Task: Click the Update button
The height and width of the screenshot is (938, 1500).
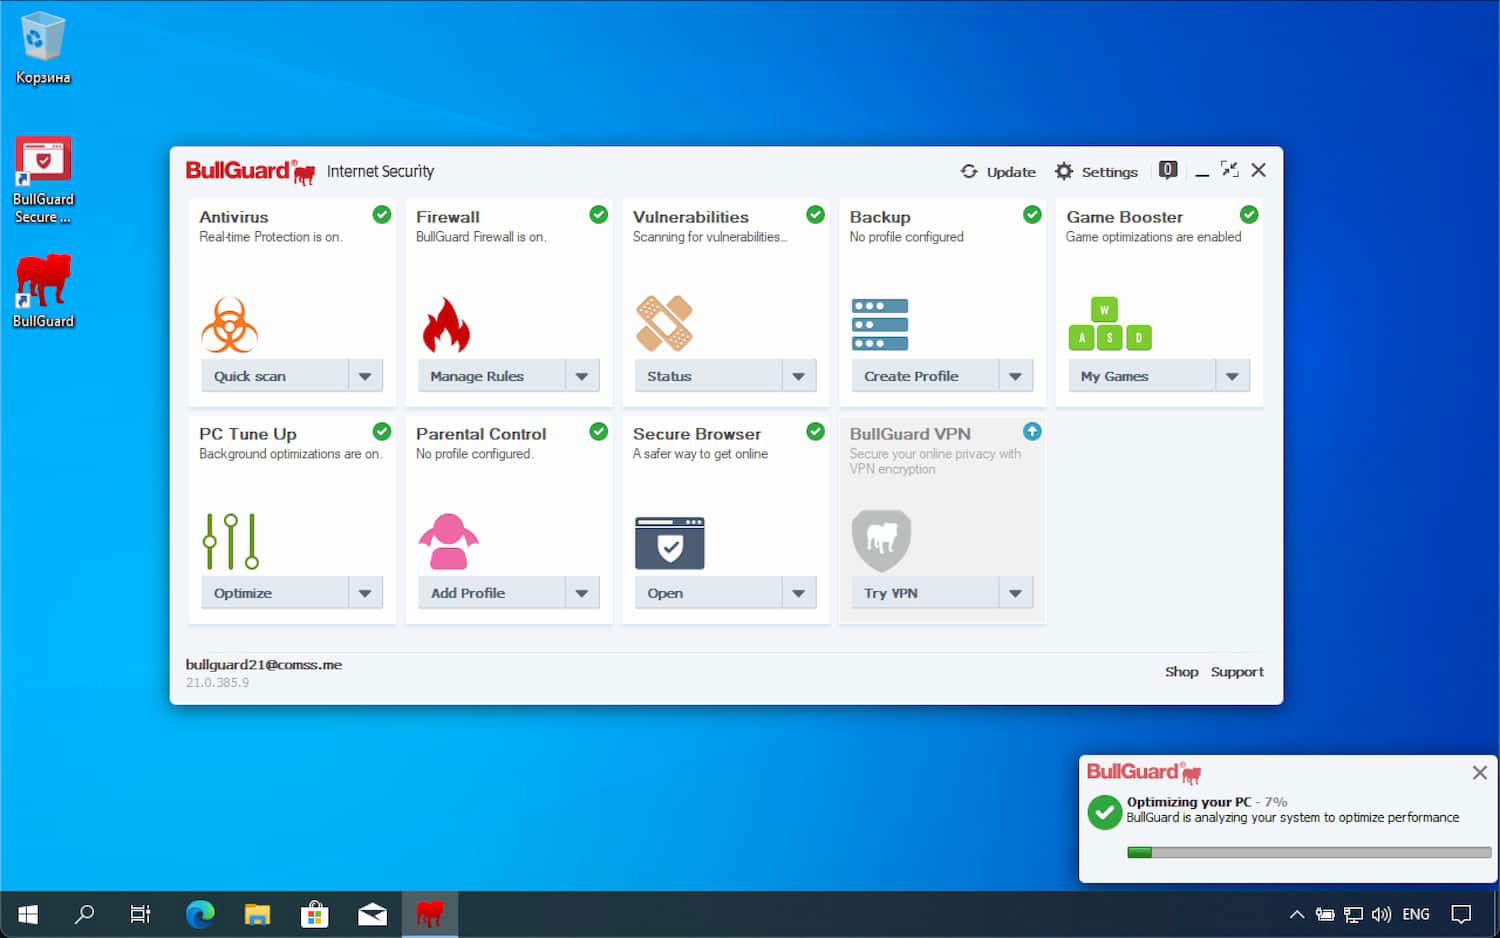Action: point(998,171)
